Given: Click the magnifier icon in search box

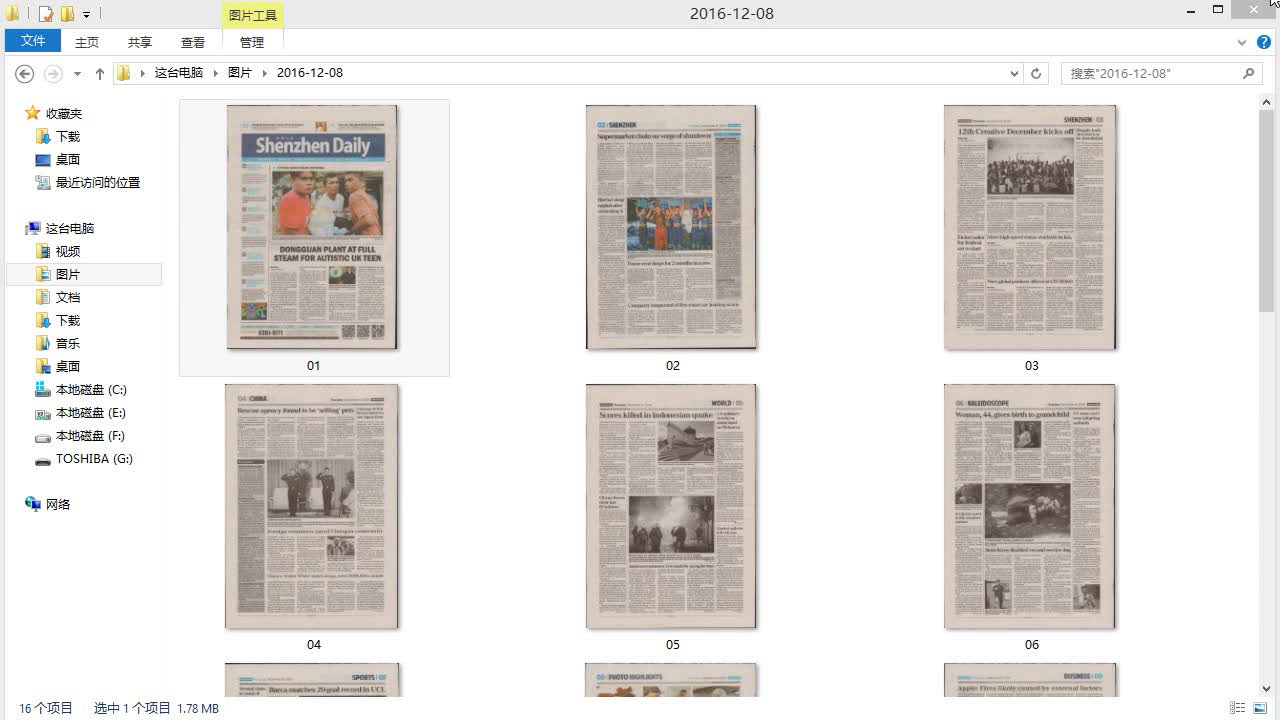Looking at the screenshot, I should pyautogui.click(x=1248, y=73).
